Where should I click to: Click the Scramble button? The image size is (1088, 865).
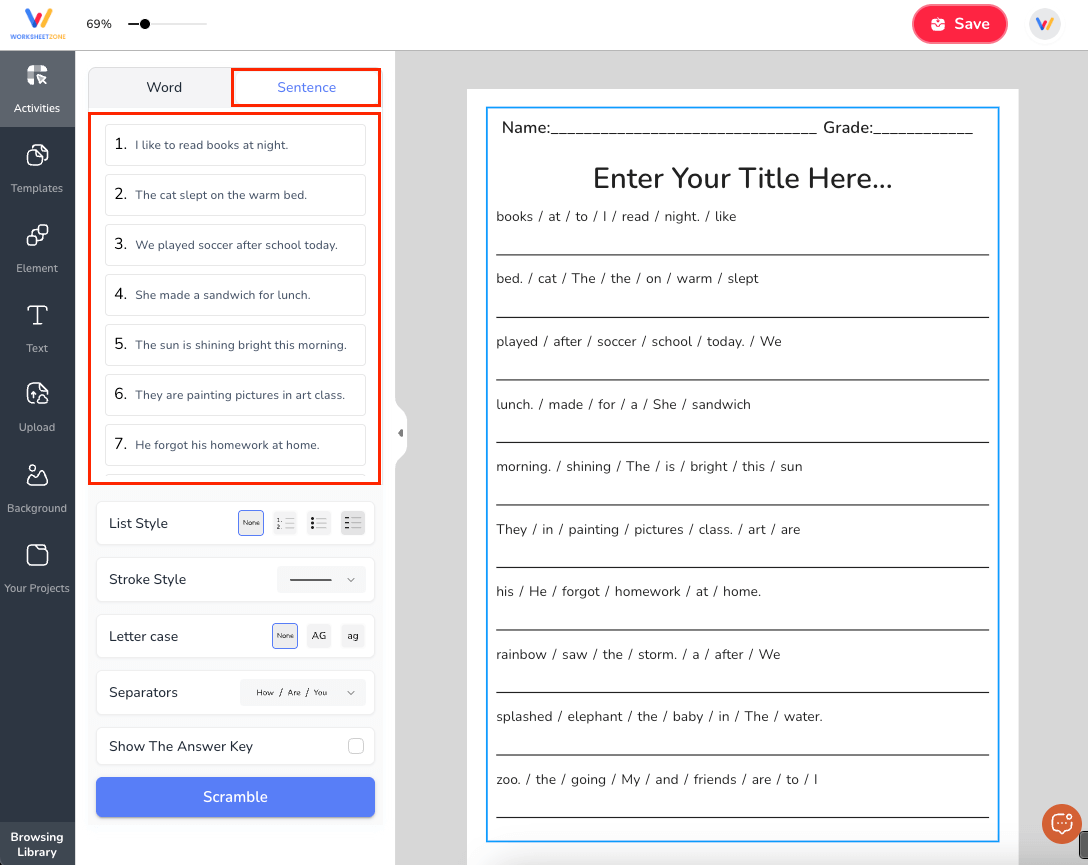[x=235, y=797]
